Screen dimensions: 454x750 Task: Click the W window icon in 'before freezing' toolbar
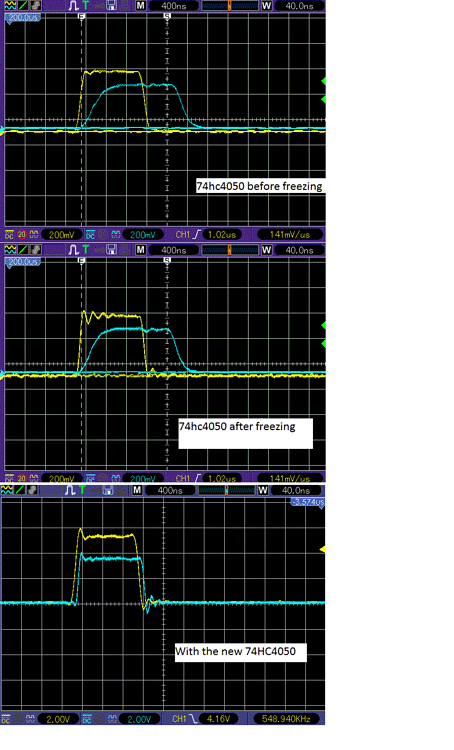pos(266,6)
